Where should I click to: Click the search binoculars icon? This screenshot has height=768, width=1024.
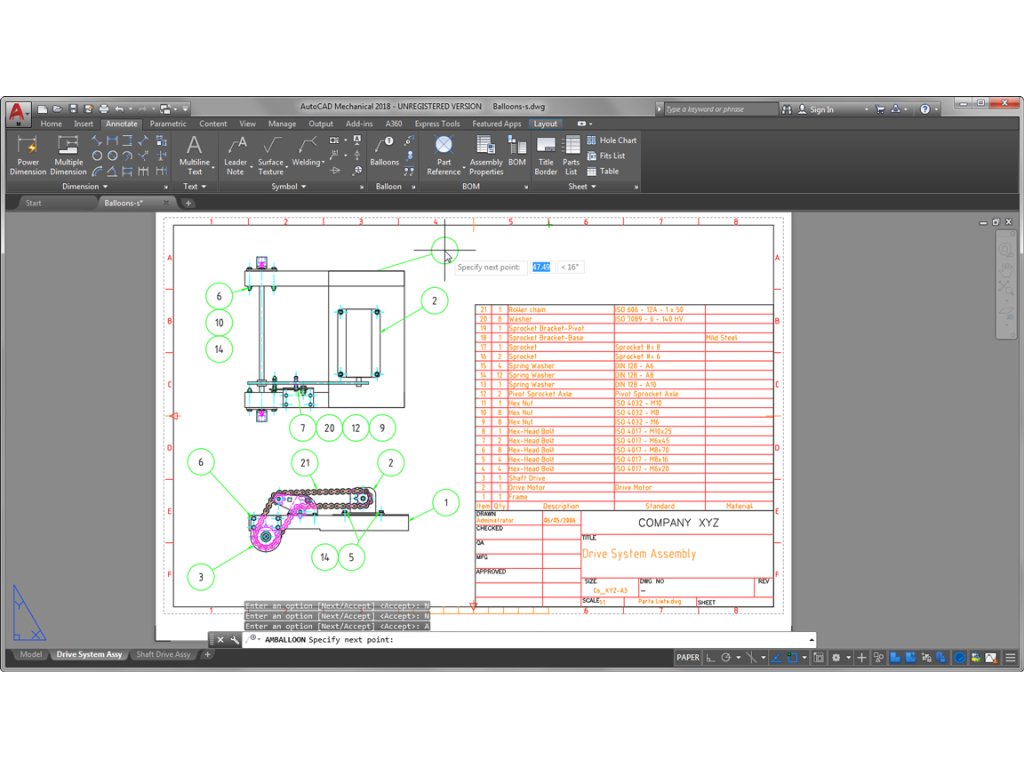point(787,110)
